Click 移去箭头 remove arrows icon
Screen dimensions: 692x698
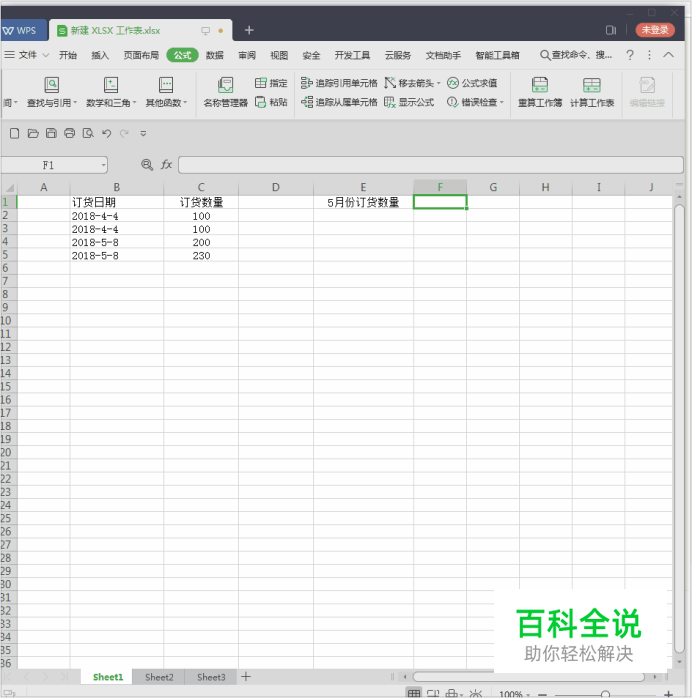(x=390, y=83)
